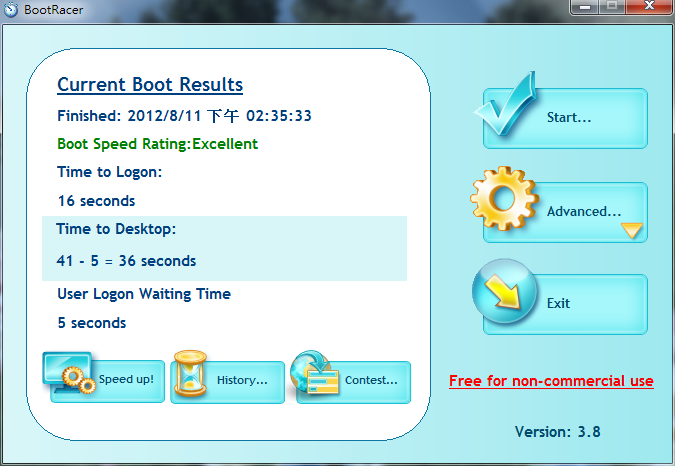This screenshot has height=466, width=675.
Task: Click the hourglass History icon
Action: pyautogui.click(x=190, y=373)
